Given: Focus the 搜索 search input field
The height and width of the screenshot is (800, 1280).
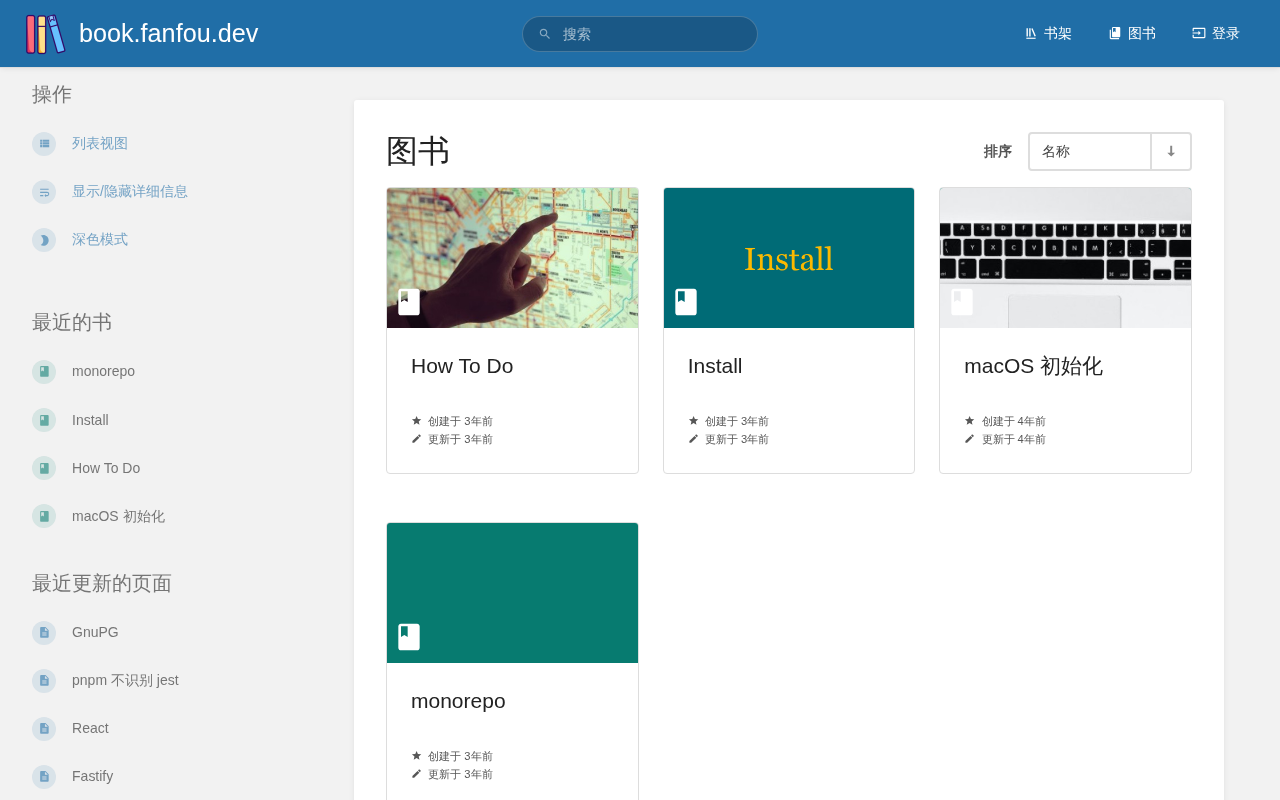Looking at the screenshot, I should point(650,34).
